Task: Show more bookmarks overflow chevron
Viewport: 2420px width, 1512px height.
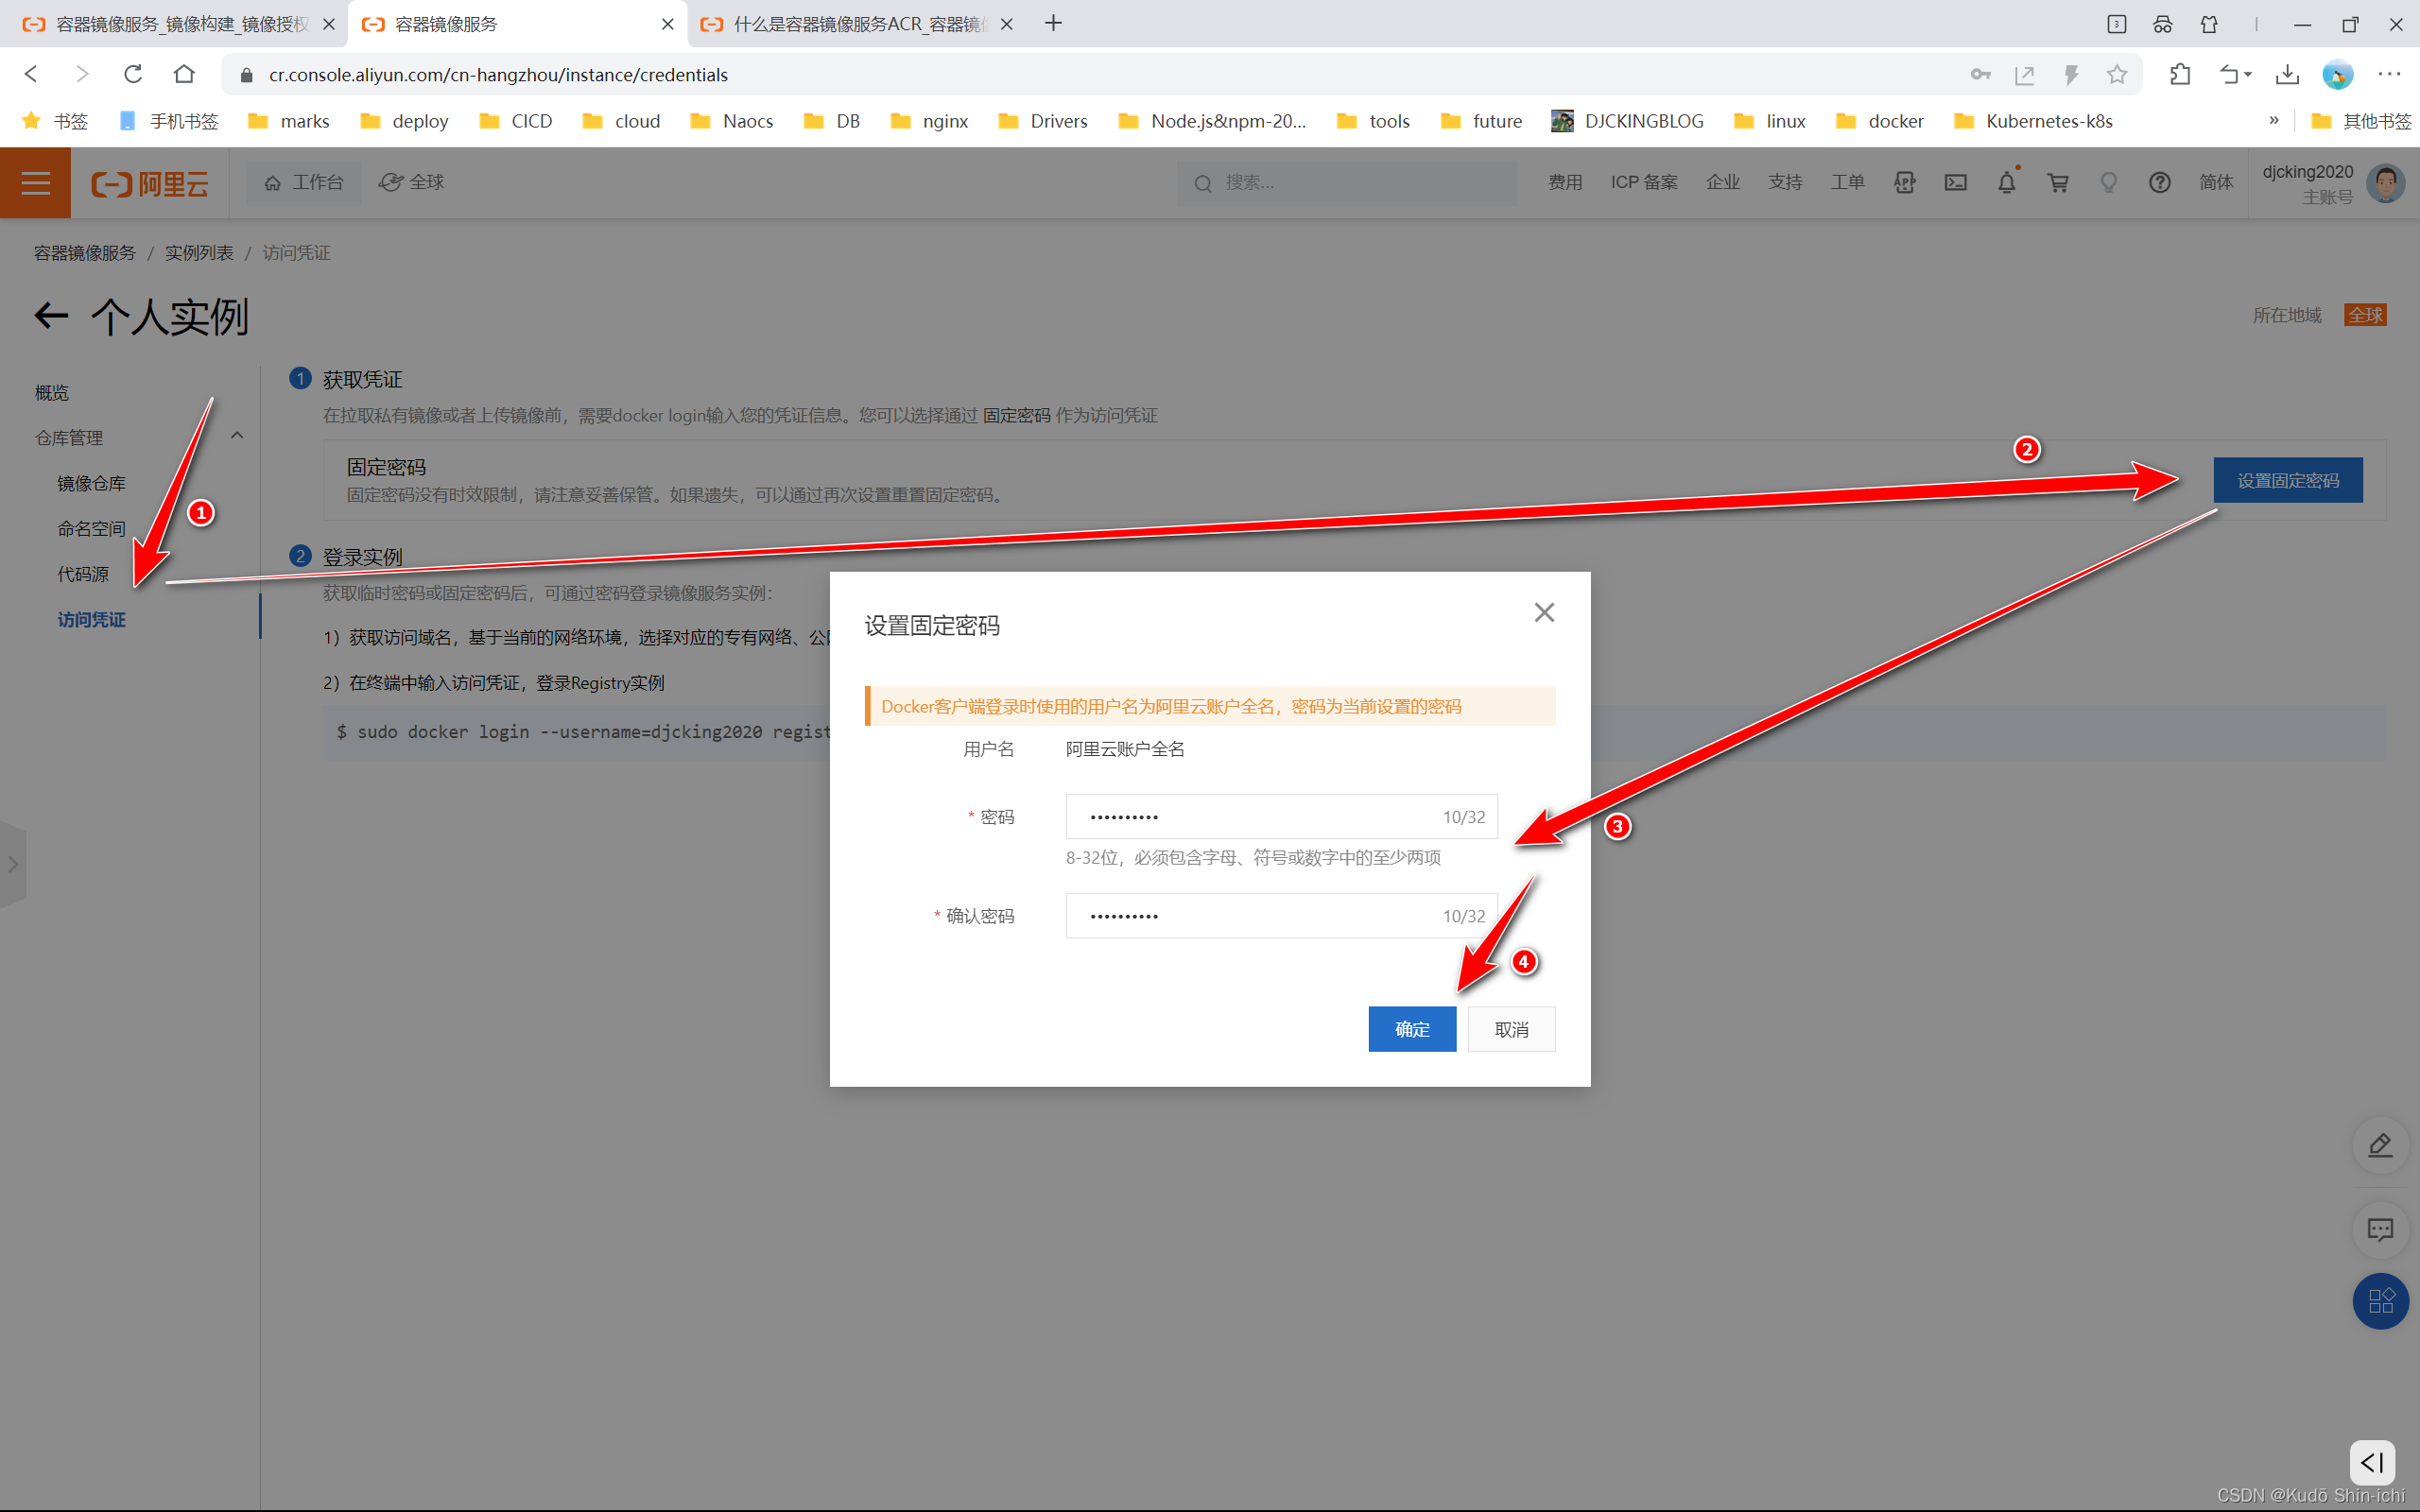Action: (x=2274, y=121)
